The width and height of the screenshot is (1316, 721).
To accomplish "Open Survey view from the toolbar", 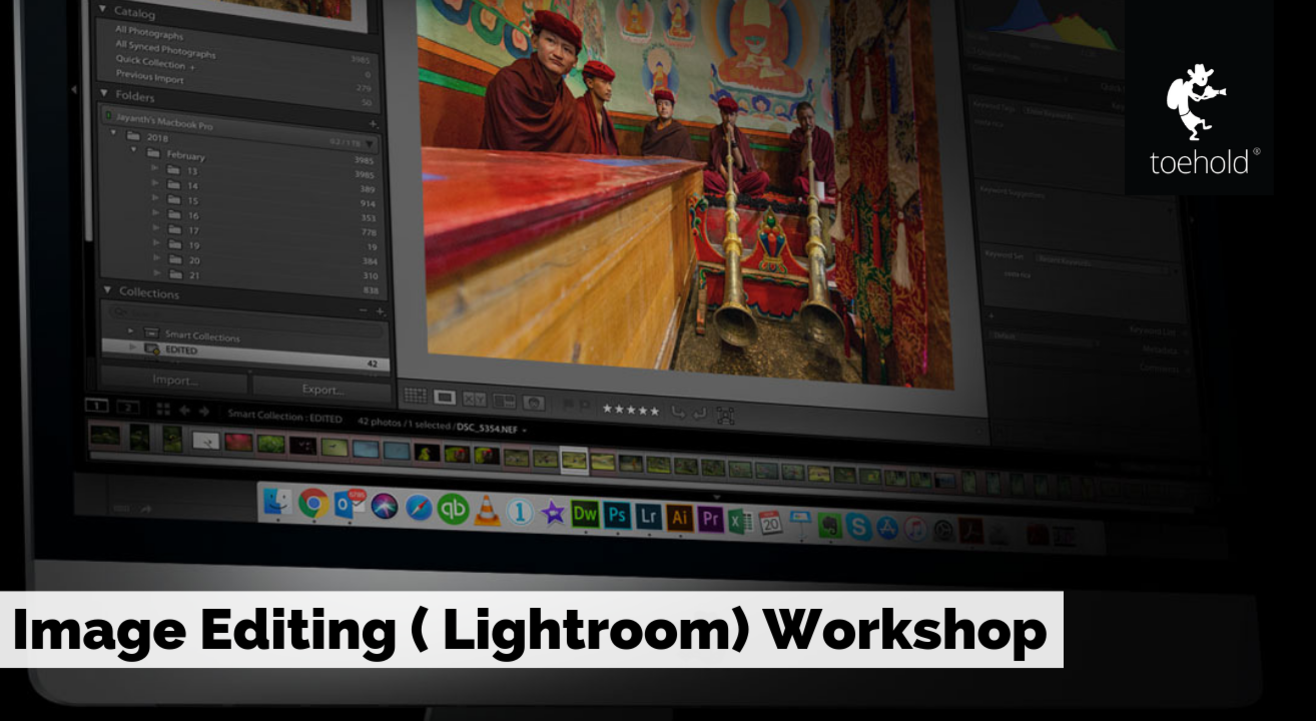I will pos(504,401).
